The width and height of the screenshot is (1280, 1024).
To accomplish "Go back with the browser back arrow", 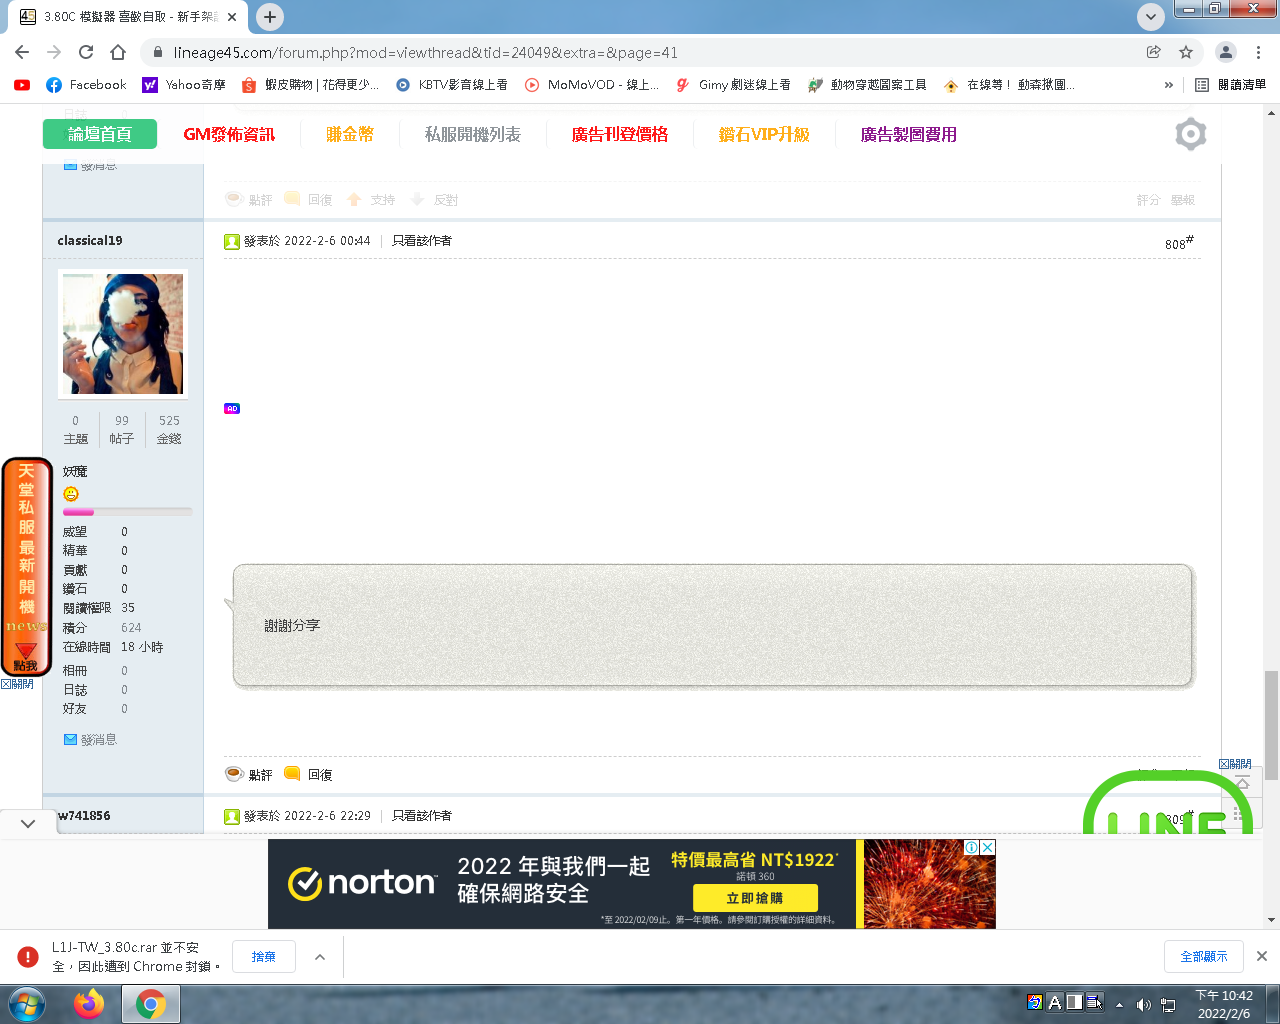I will tap(22, 52).
